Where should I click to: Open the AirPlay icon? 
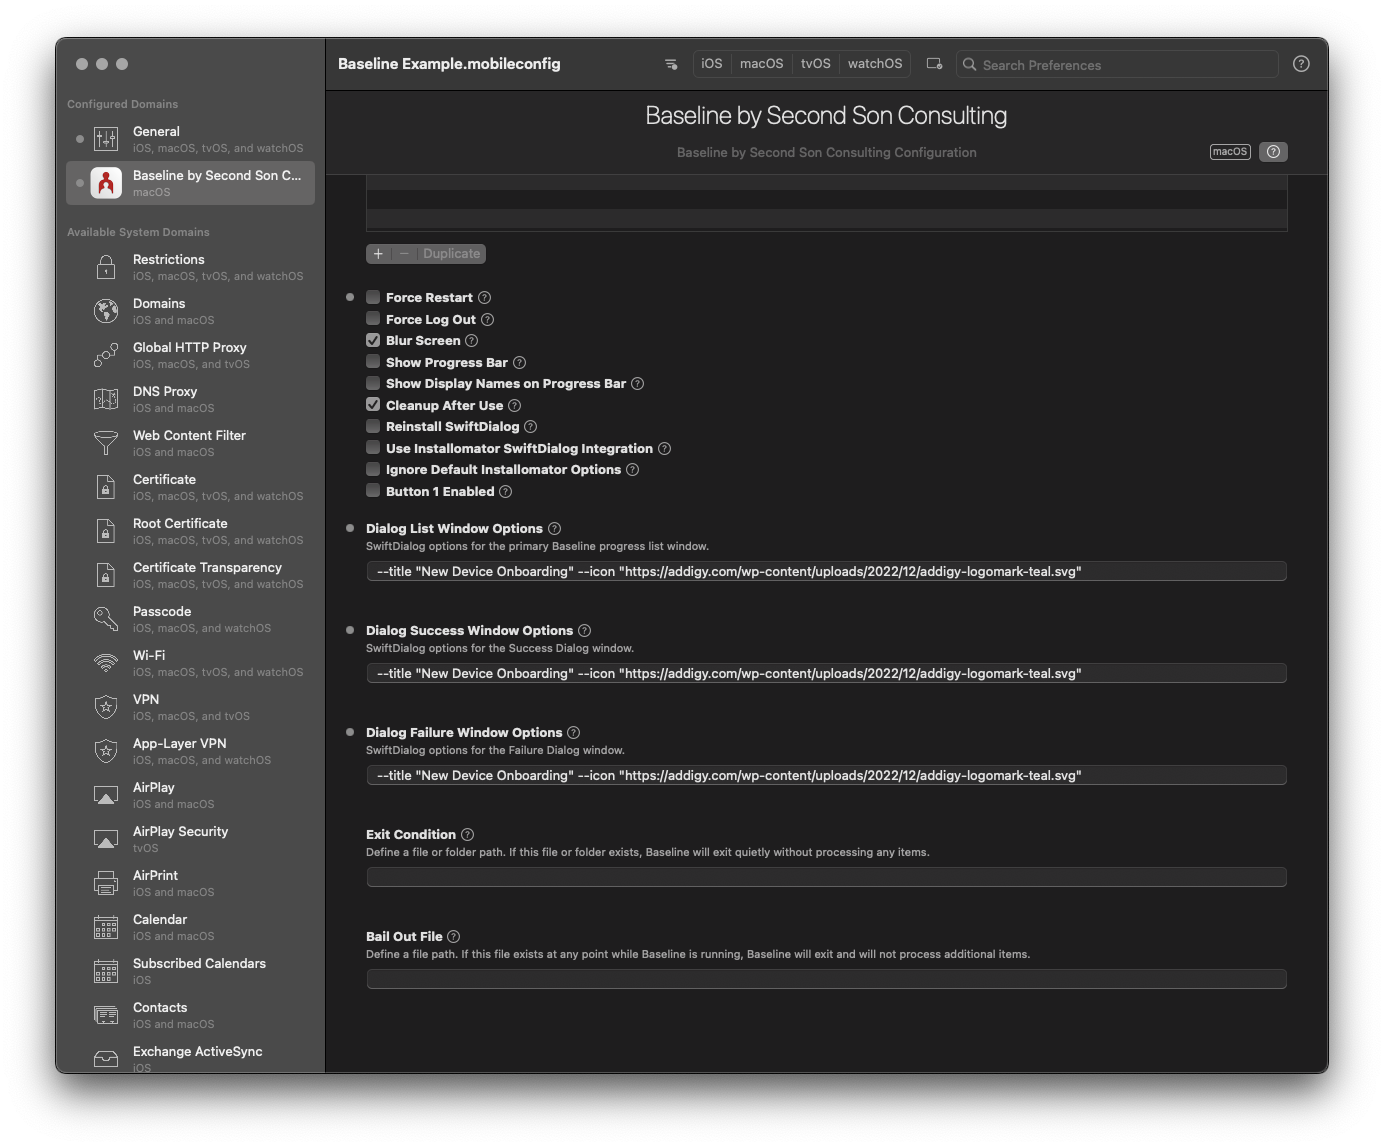106,795
